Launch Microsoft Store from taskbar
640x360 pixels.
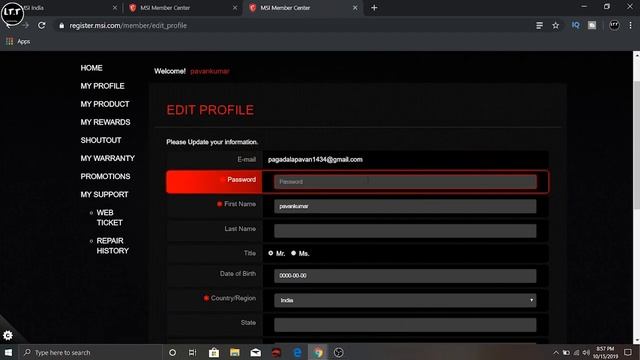point(214,352)
